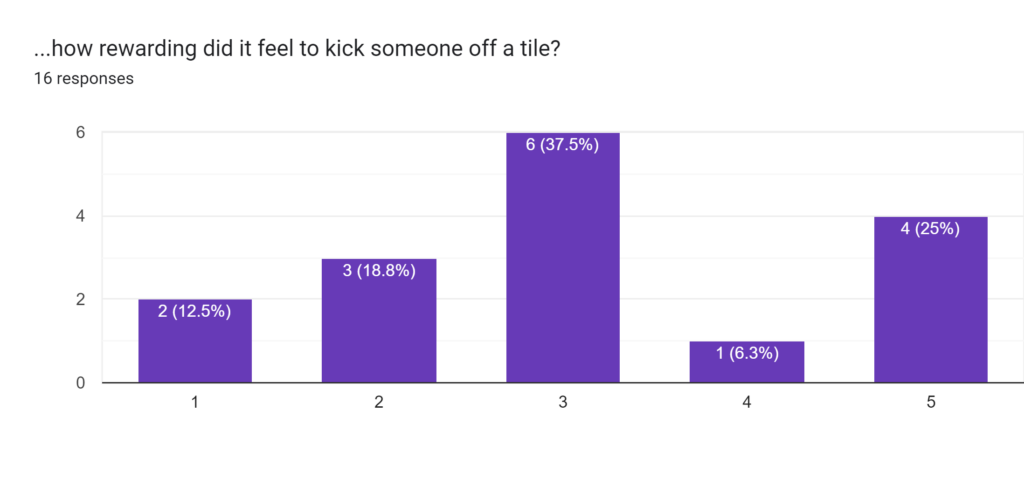1024x487 pixels.
Task: Select the shortest bar for rating 4
Action: coord(747,368)
